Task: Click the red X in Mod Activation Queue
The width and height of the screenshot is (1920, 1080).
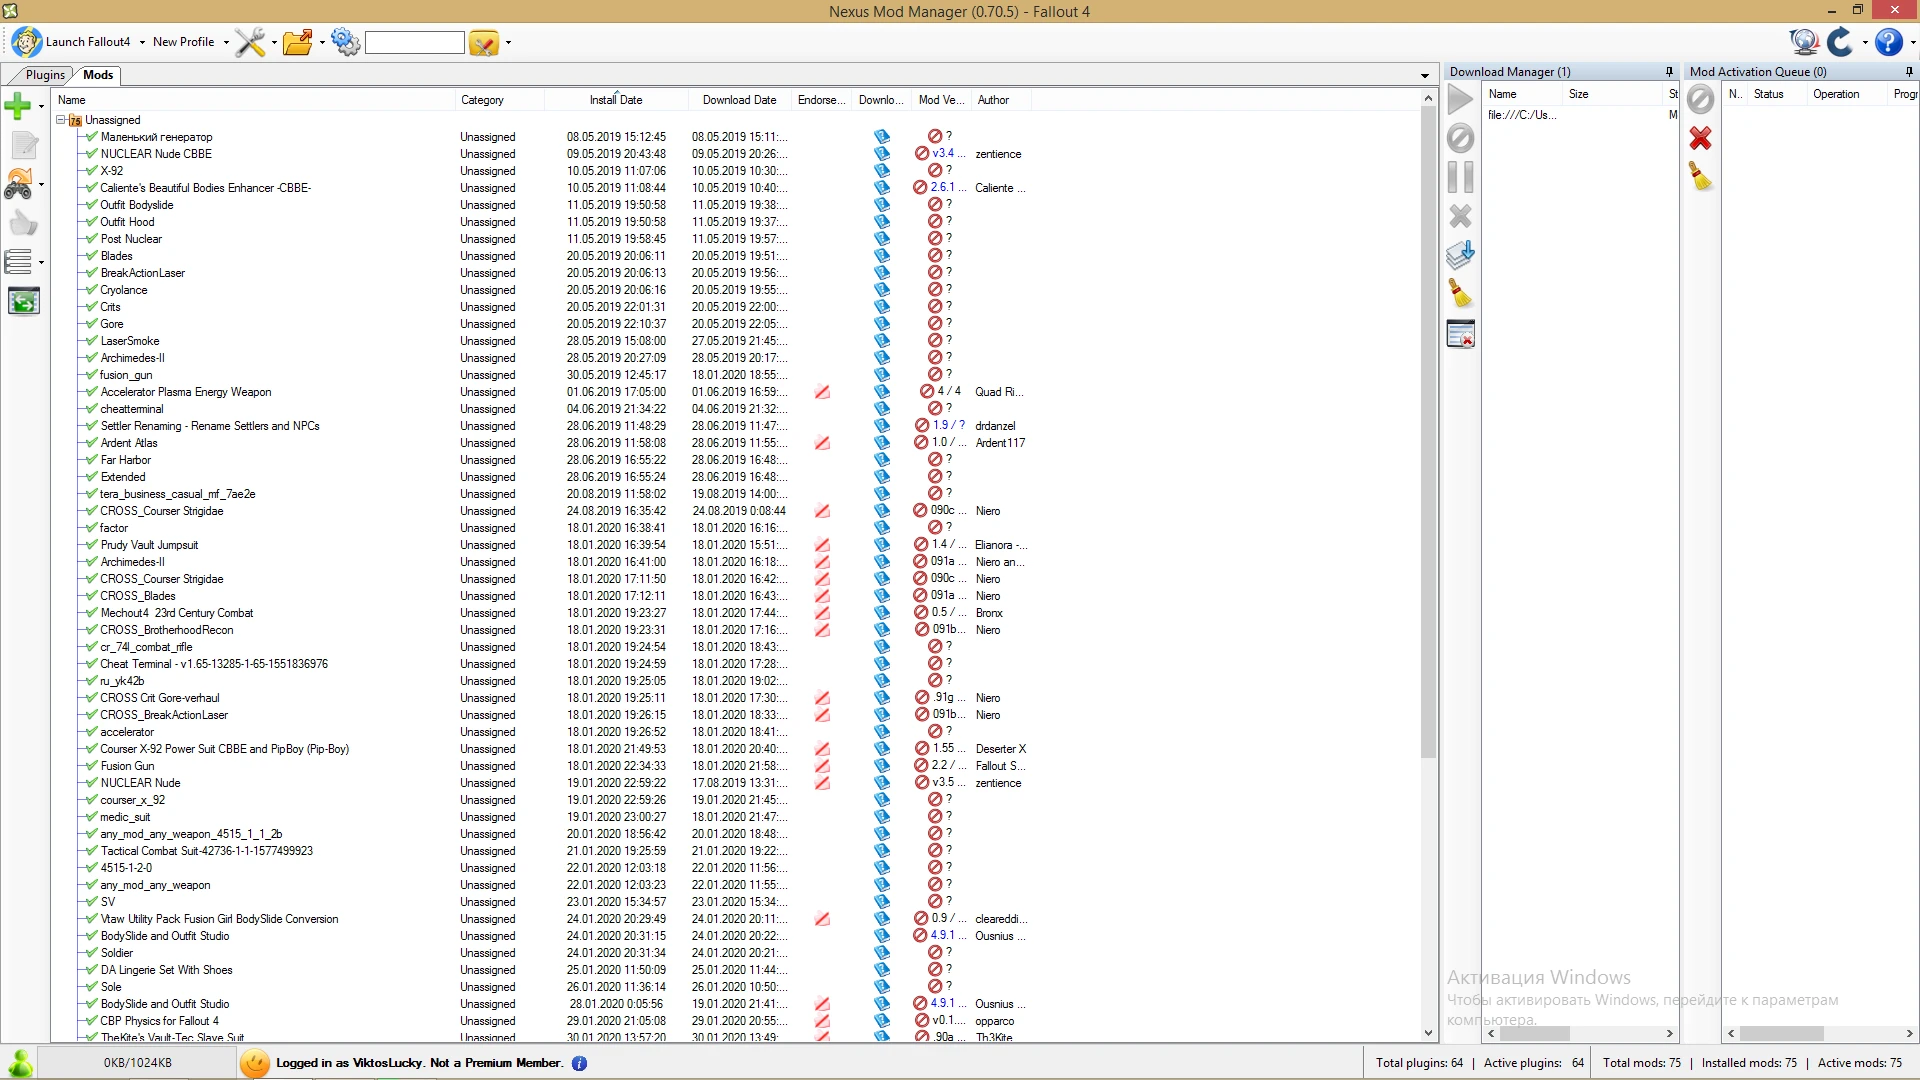Action: 1700,138
